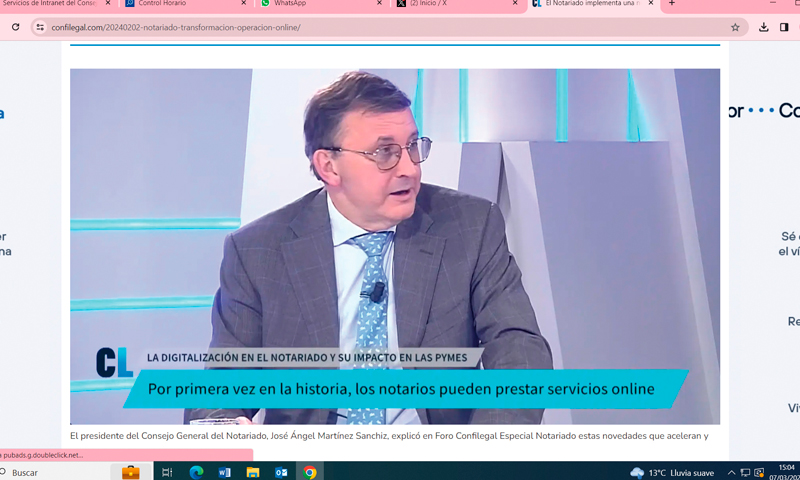The image size is (800, 480).
Task: Open Task View in the taskbar
Action: tap(167, 472)
